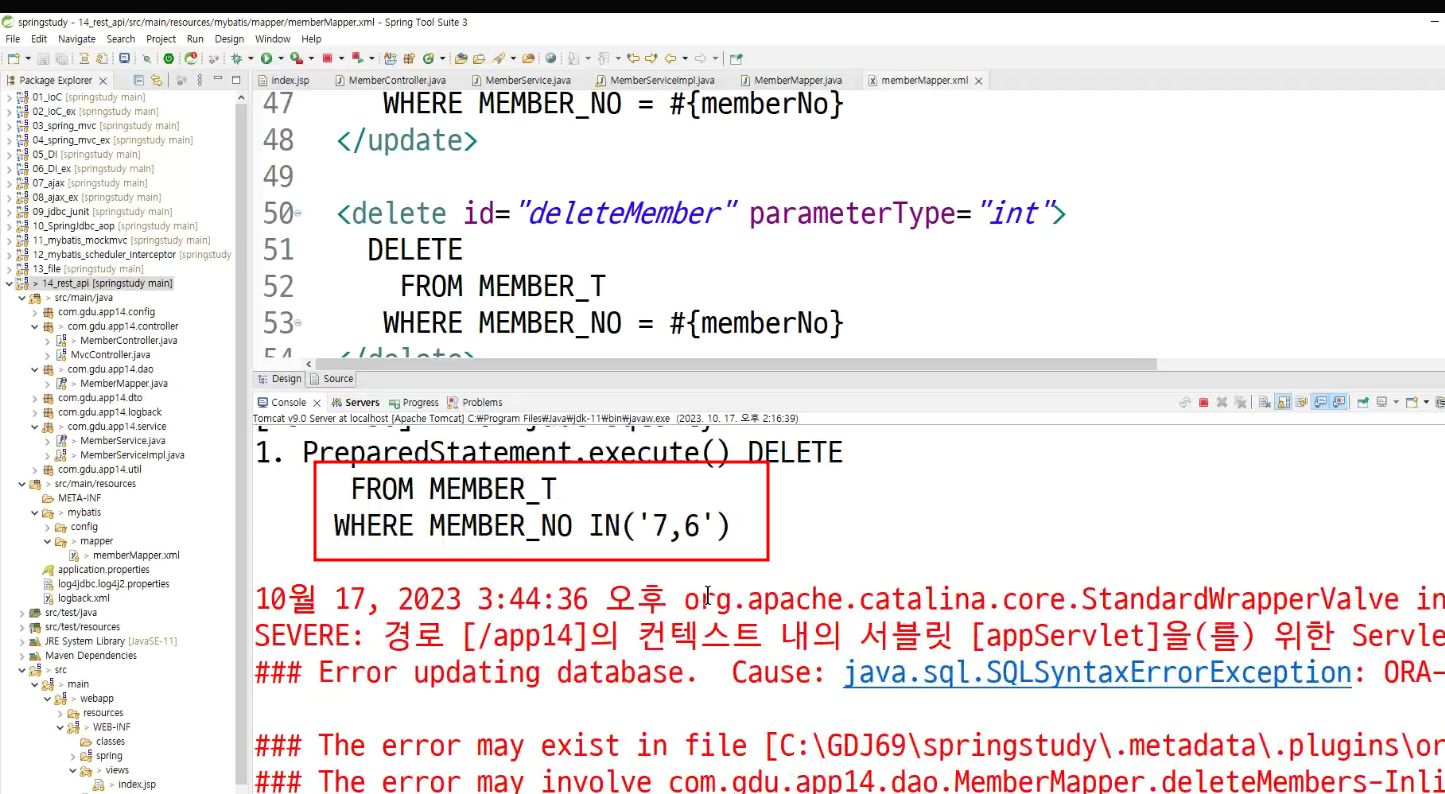Open the Window menu
The width and height of the screenshot is (1445, 794).
tap(273, 39)
